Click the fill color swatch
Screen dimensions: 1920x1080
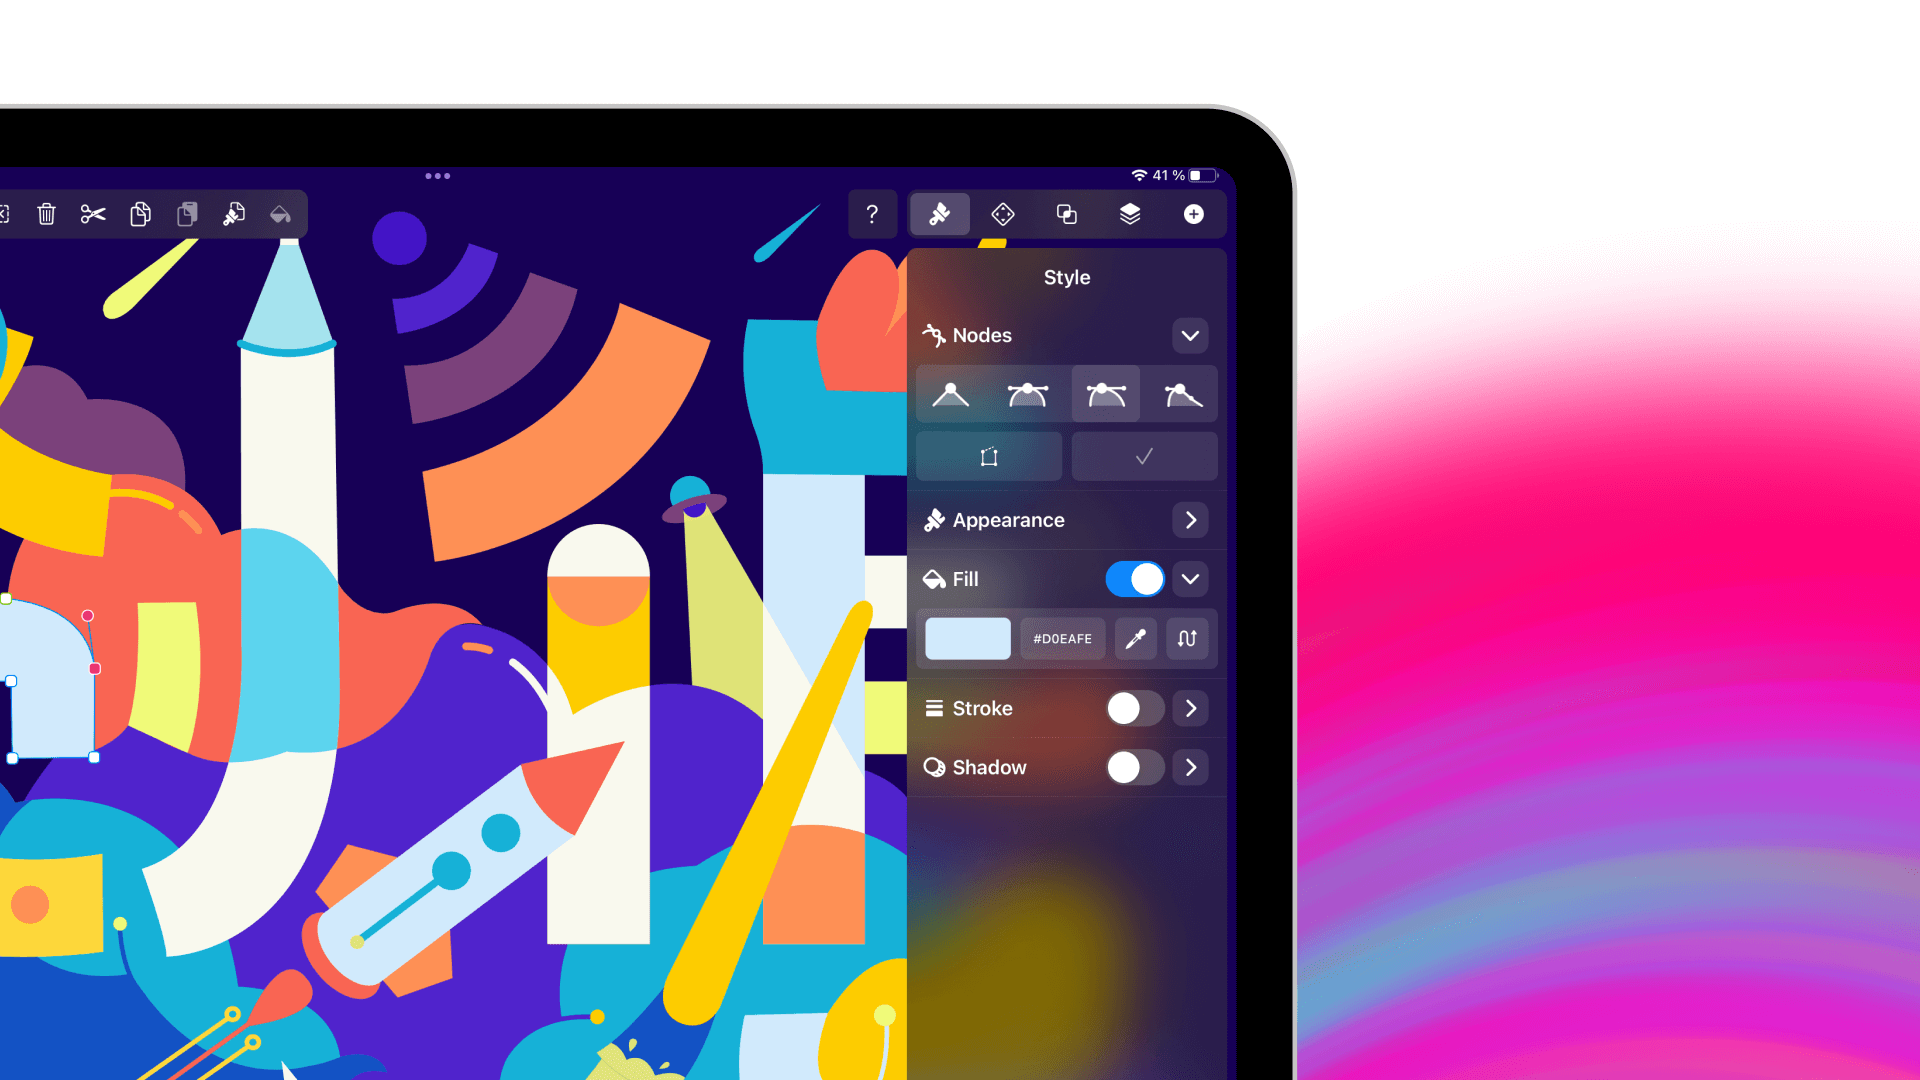(965, 637)
